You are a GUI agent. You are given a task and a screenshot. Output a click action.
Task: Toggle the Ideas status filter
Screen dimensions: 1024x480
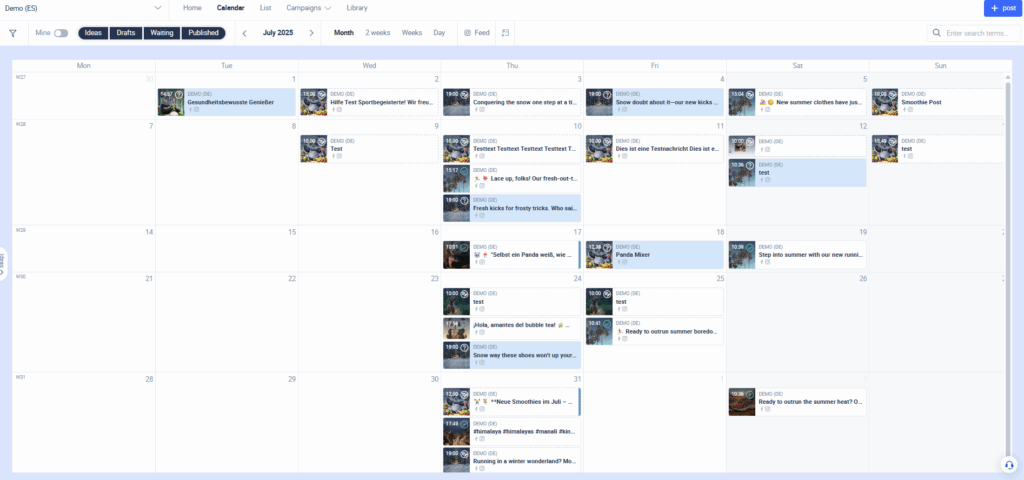[x=93, y=33]
